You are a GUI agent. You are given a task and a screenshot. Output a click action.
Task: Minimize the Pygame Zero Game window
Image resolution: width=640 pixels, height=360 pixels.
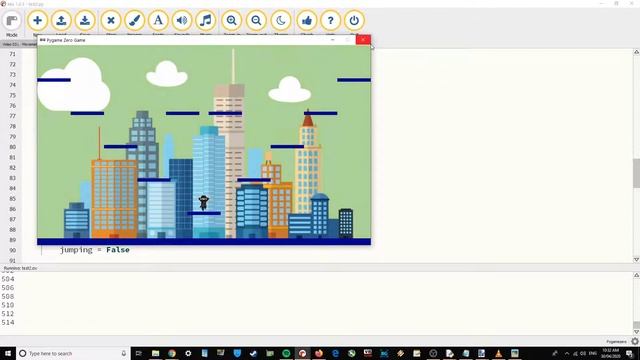pos(333,40)
